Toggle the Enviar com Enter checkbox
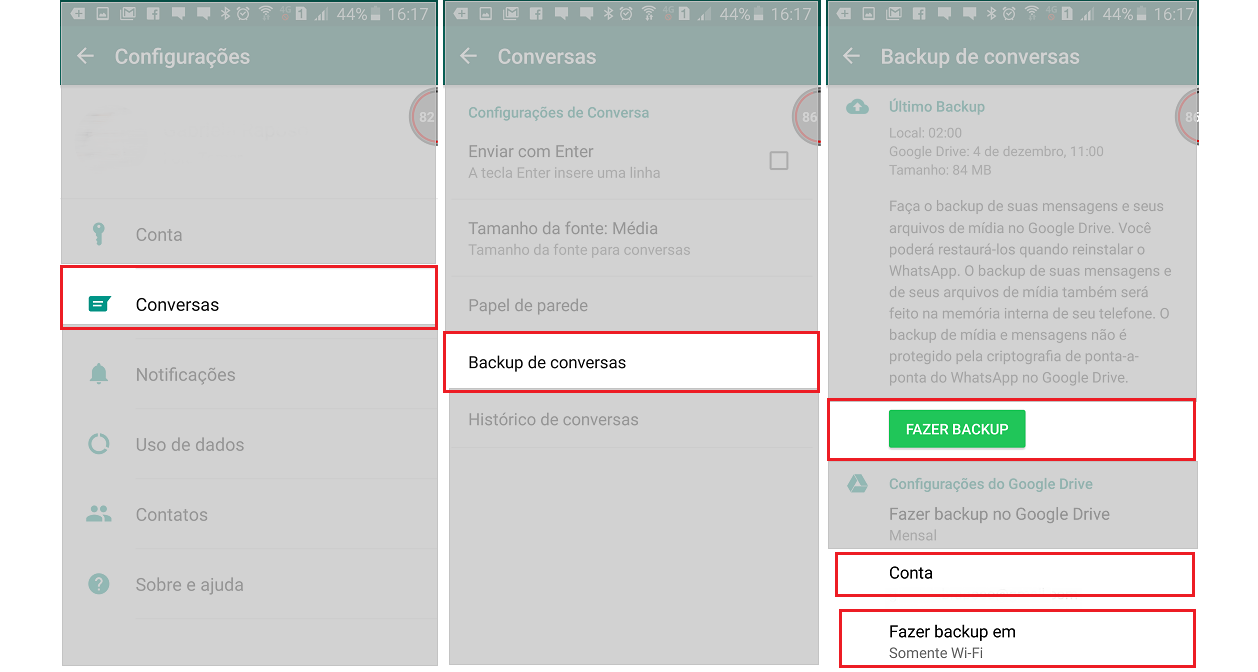 tap(779, 161)
